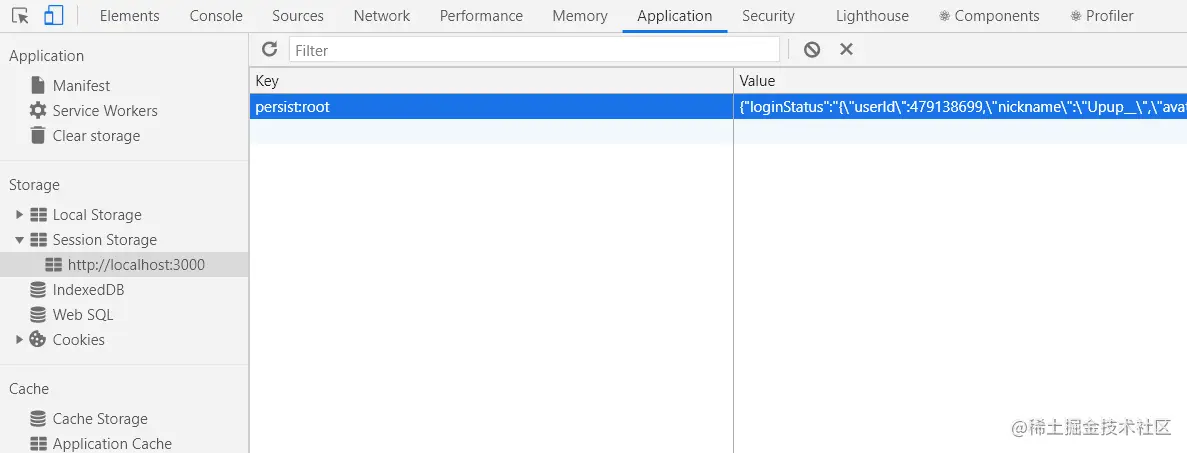Switch to the Elements tab
The image size is (1187, 453).
(x=129, y=16)
